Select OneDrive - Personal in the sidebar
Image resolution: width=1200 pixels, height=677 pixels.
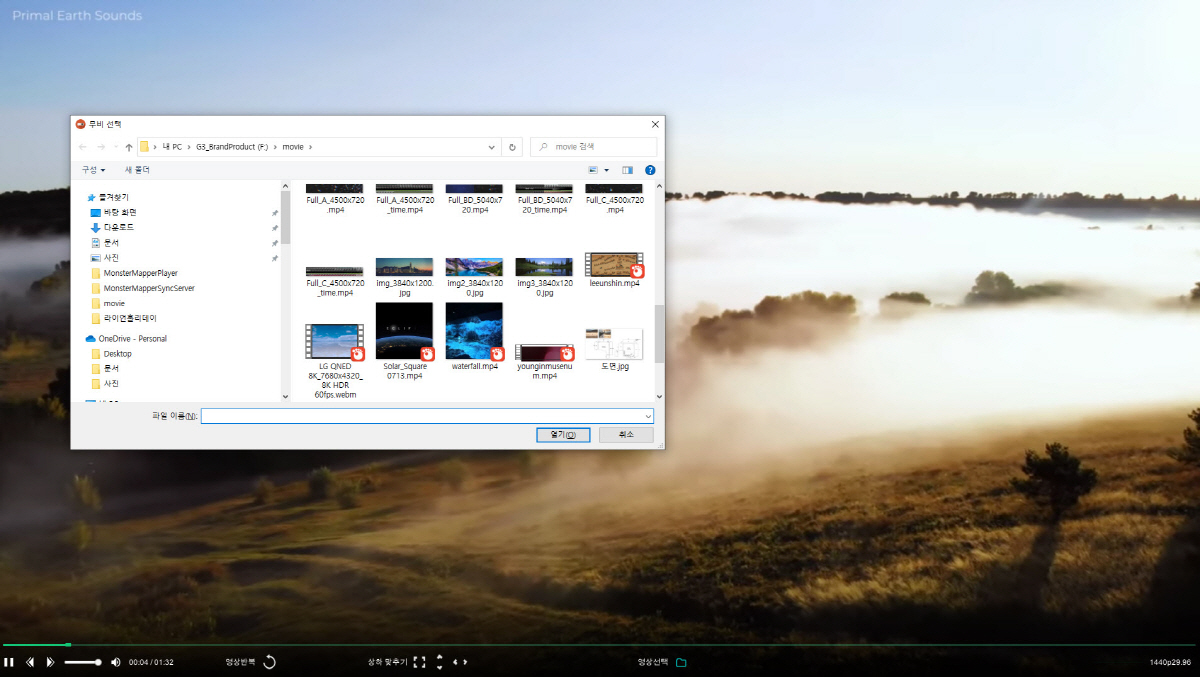click(x=126, y=339)
